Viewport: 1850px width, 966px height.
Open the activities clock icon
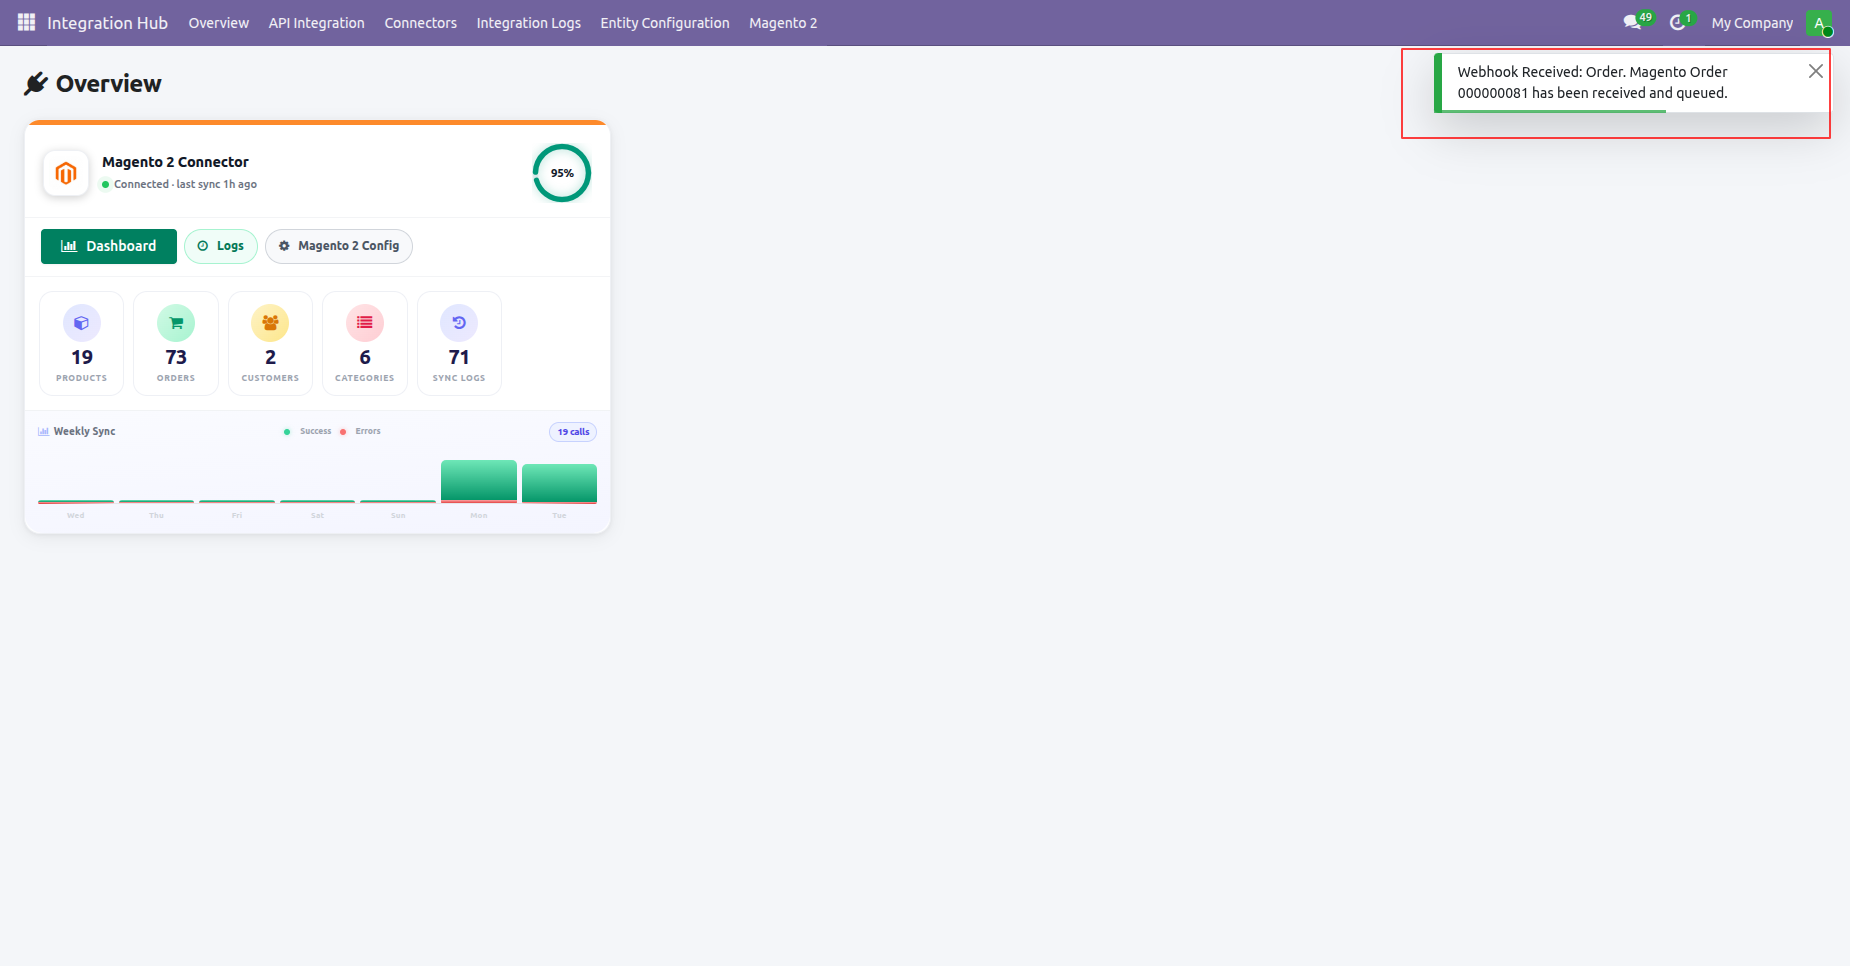pyautogui.click(x=1680, y=22)
